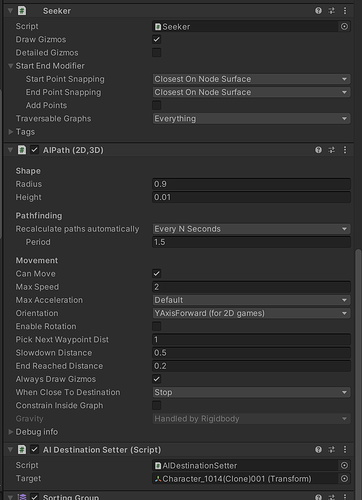362x500 pixels.
Task: Click the Max Speed input field
Action: (251, 287)
